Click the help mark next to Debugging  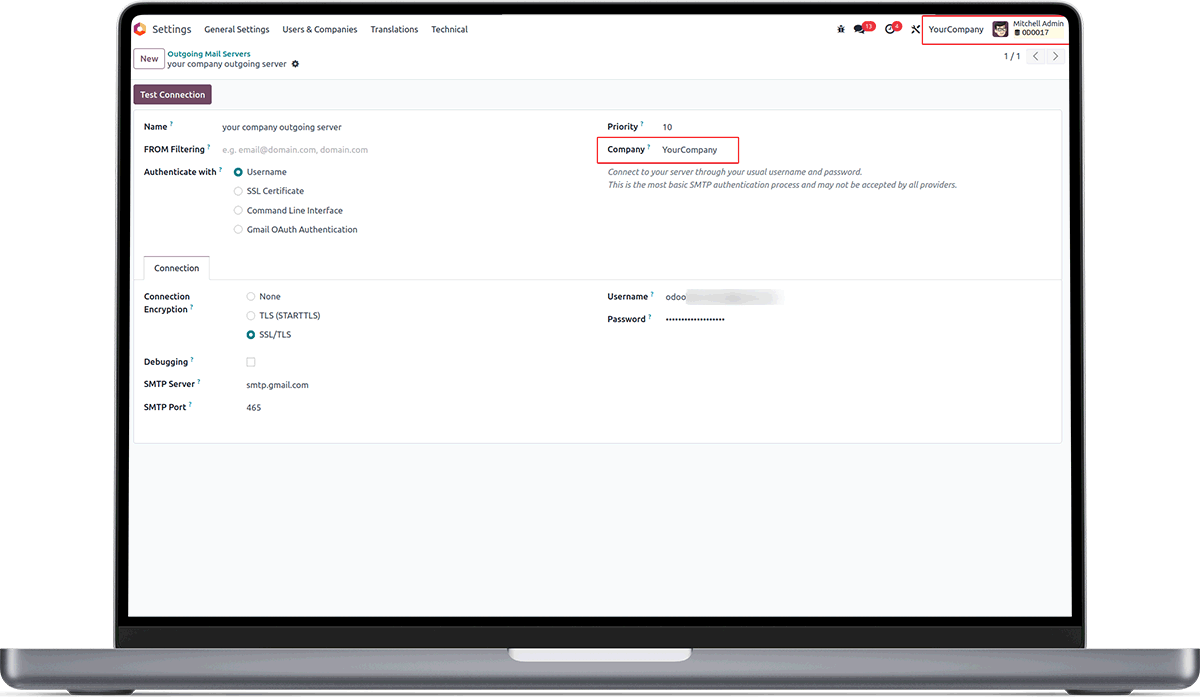[x=192, y=360]
